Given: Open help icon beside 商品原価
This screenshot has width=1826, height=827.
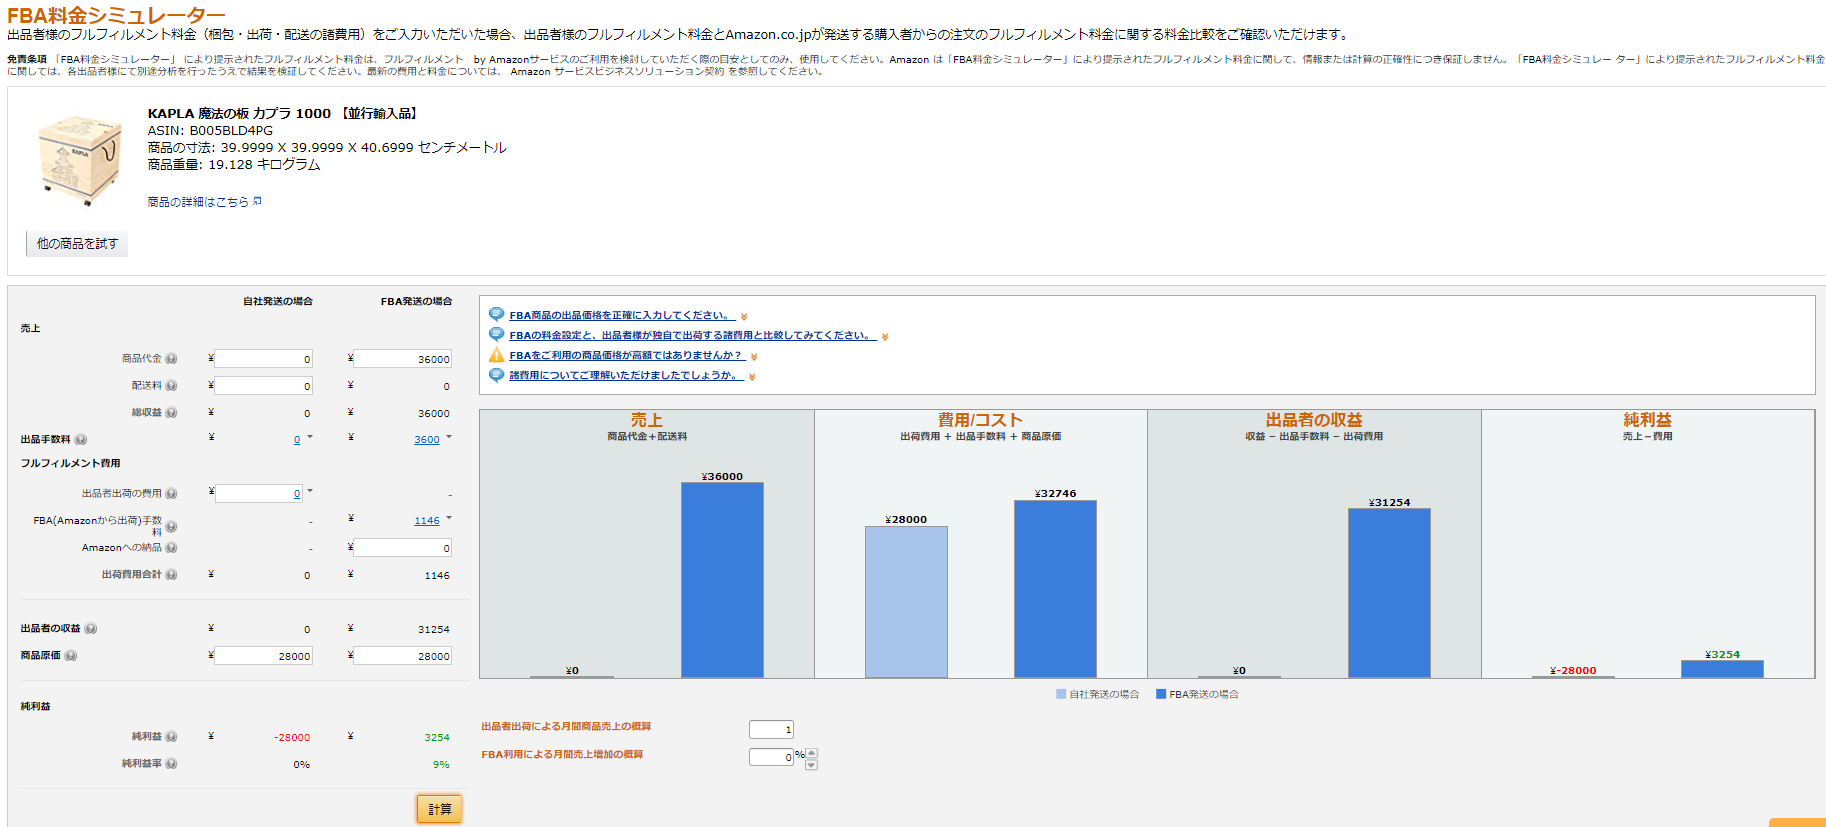Looking at the screenshot, I should point(71,656).
